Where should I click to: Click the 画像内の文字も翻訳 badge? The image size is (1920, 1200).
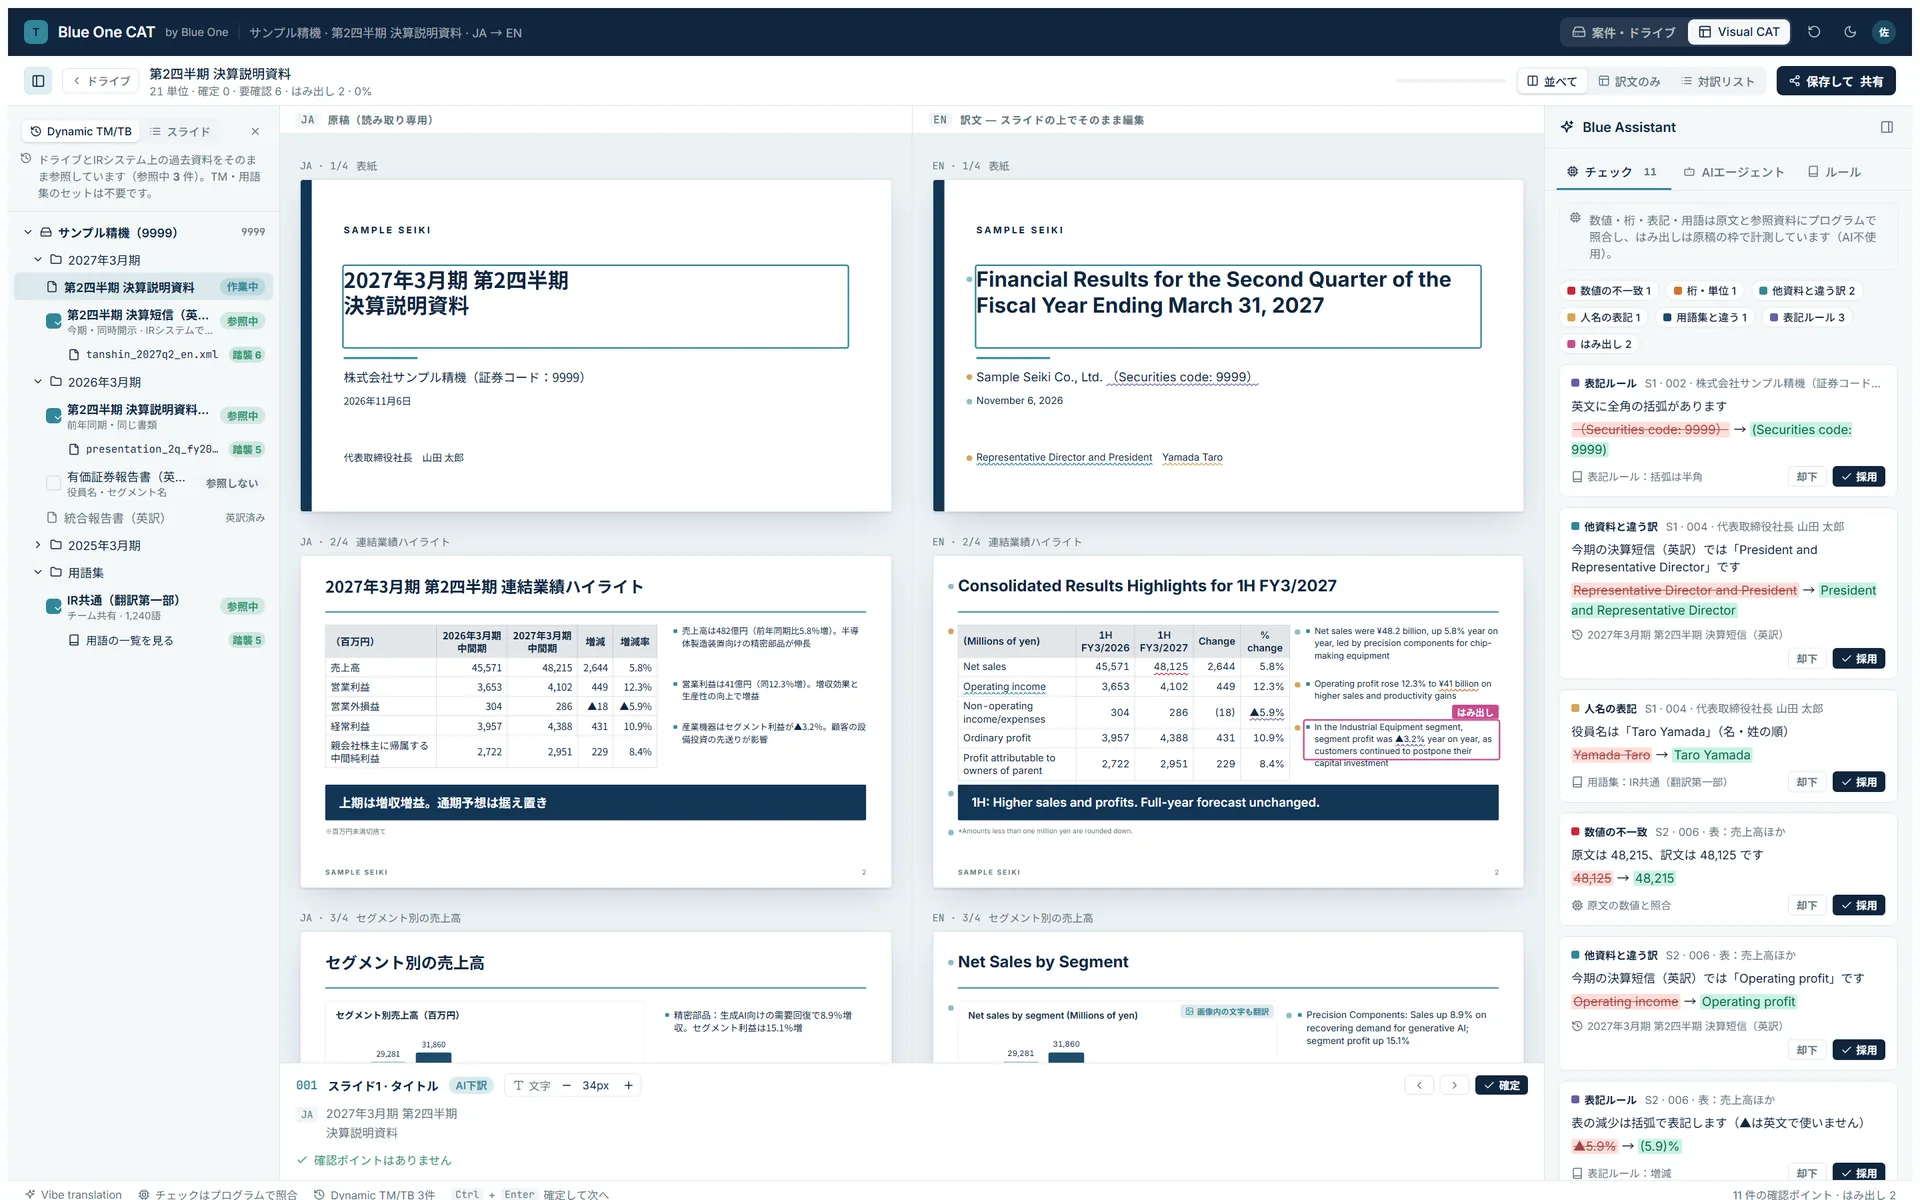1228,1011
